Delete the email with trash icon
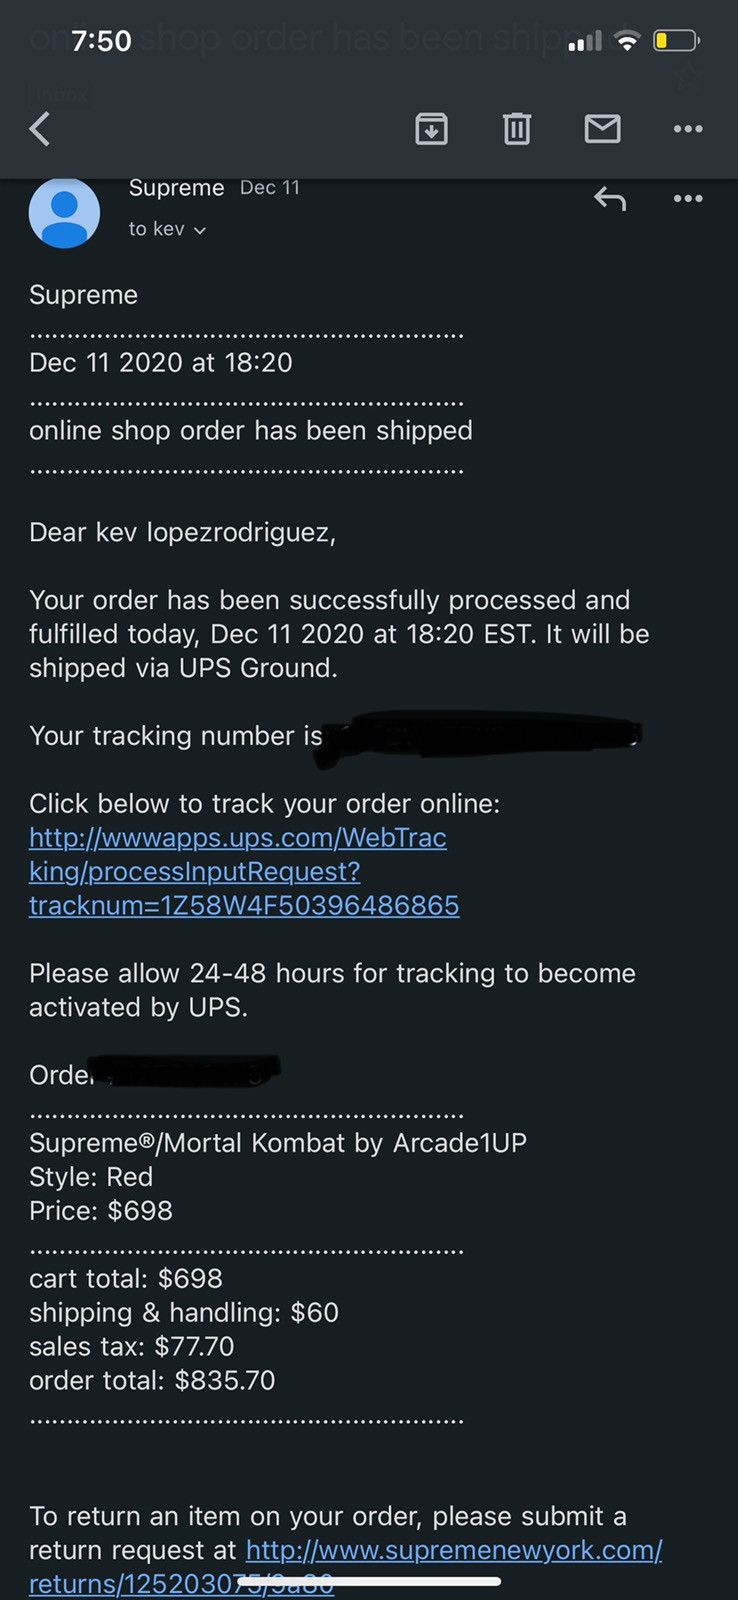This screenshot has width=738, height=1600. pos(516,129)
